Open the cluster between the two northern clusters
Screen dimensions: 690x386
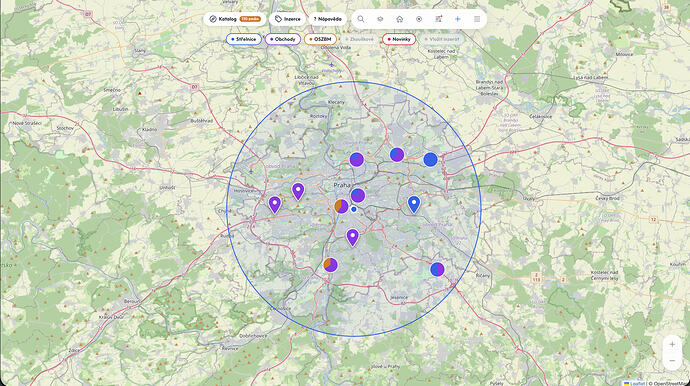pos(397,154)
